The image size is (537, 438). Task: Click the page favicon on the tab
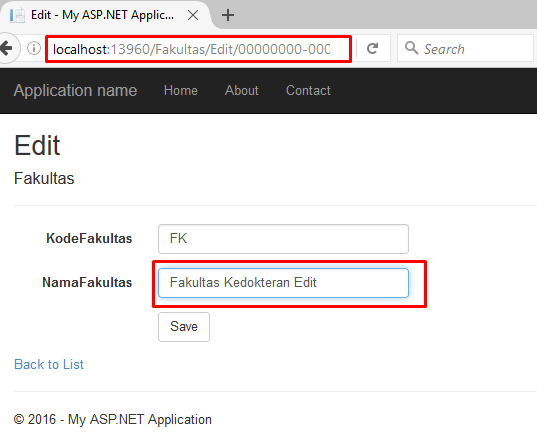pos(17,15)
